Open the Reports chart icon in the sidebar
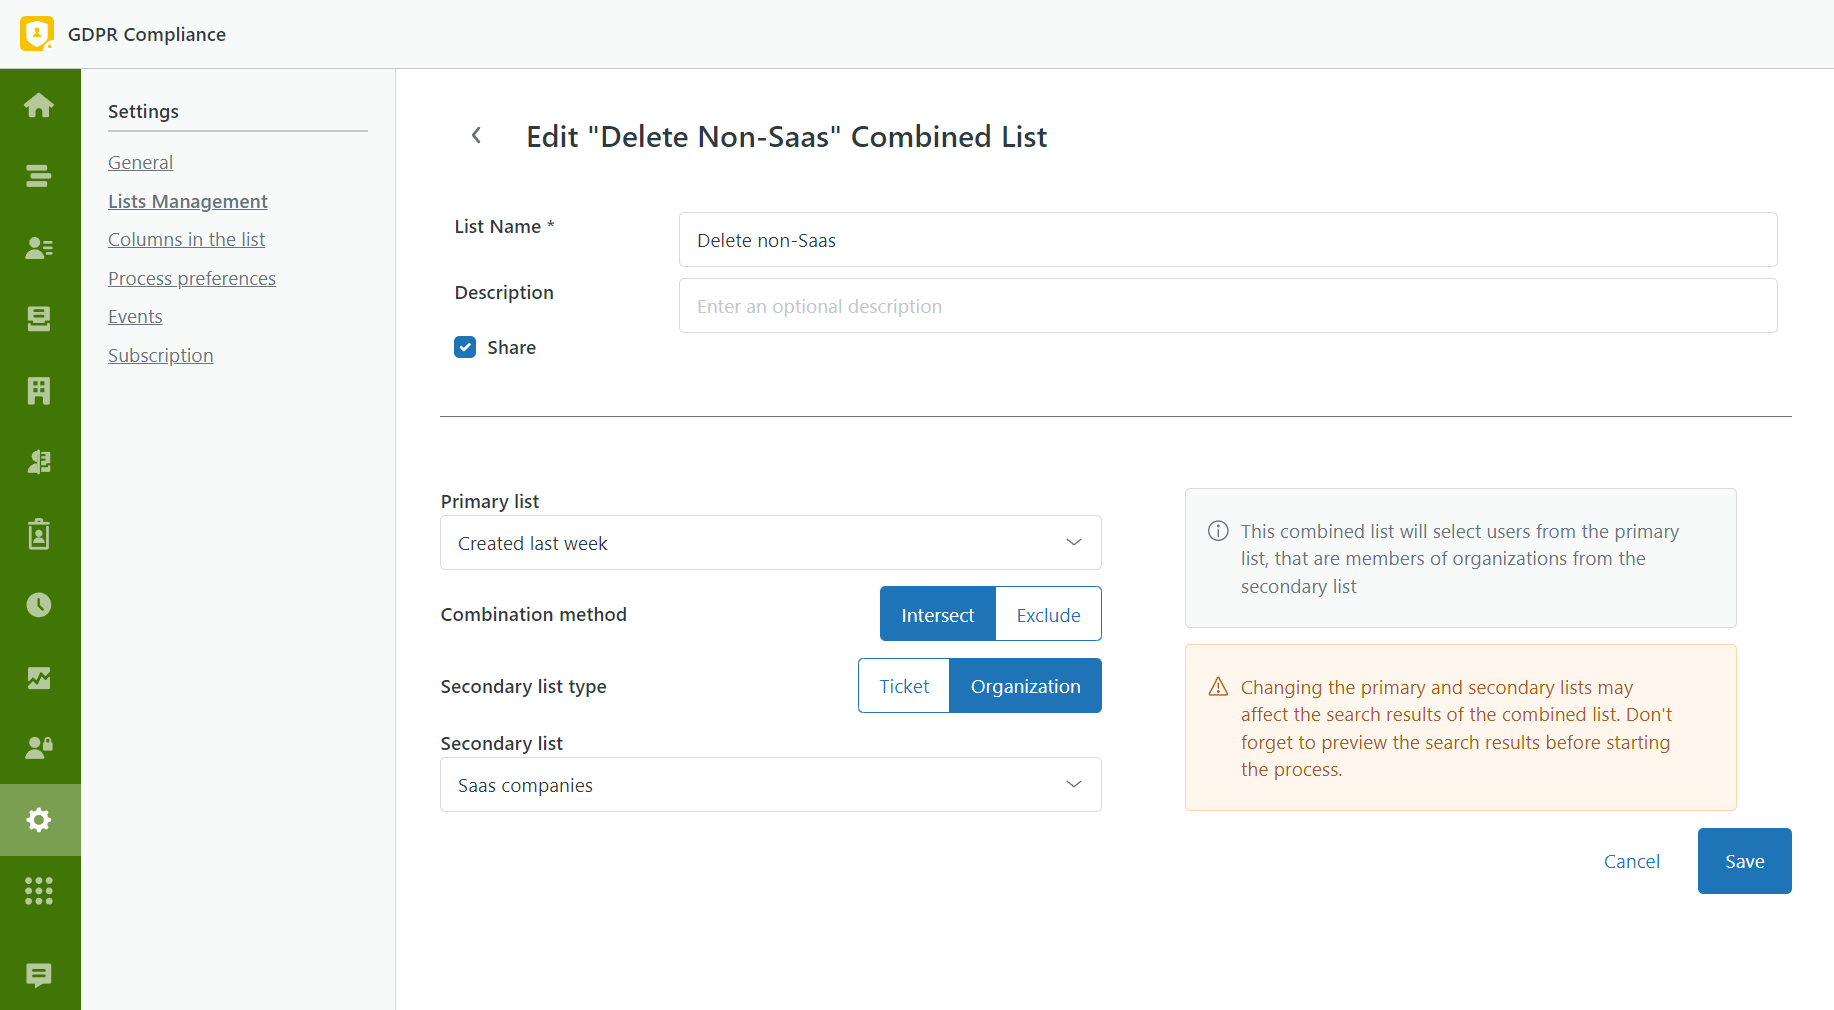Viewport: 1834px width, 1010px height. (39, 677)
